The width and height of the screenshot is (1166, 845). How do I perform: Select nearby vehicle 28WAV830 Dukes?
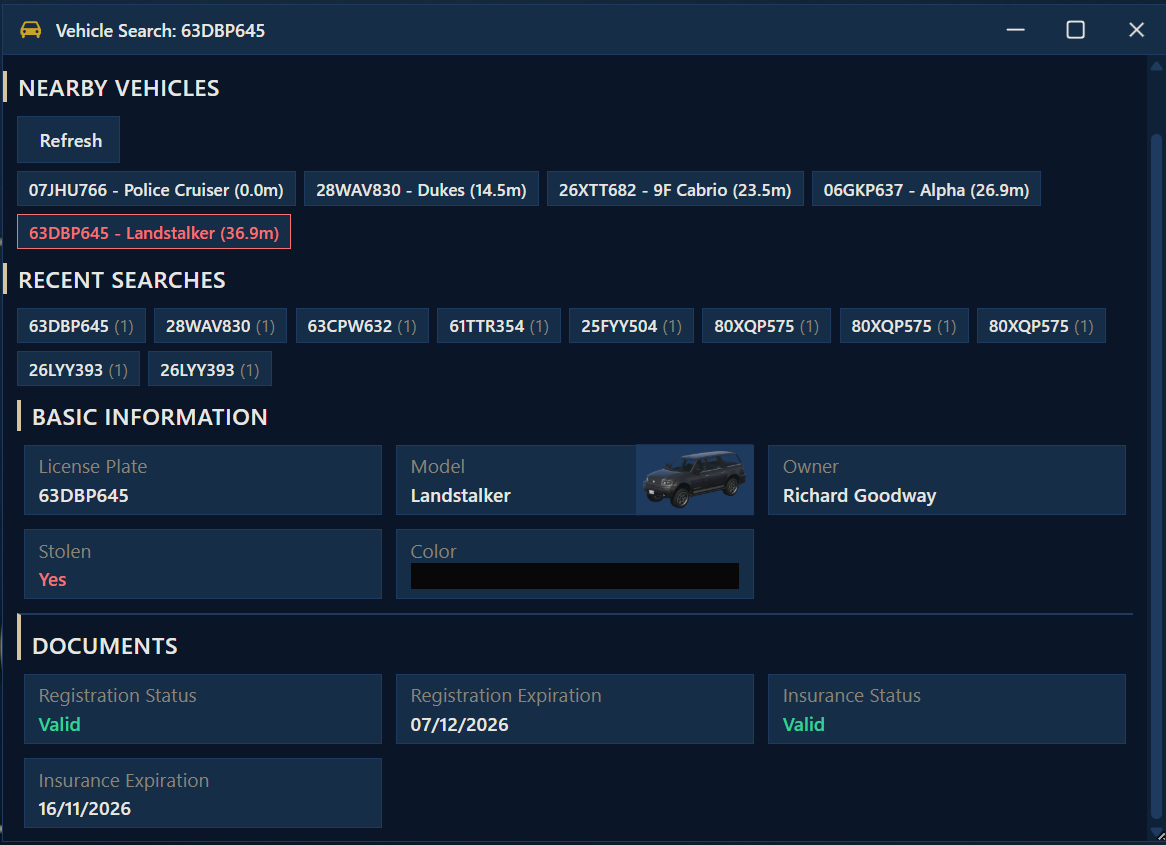(421, 189)
